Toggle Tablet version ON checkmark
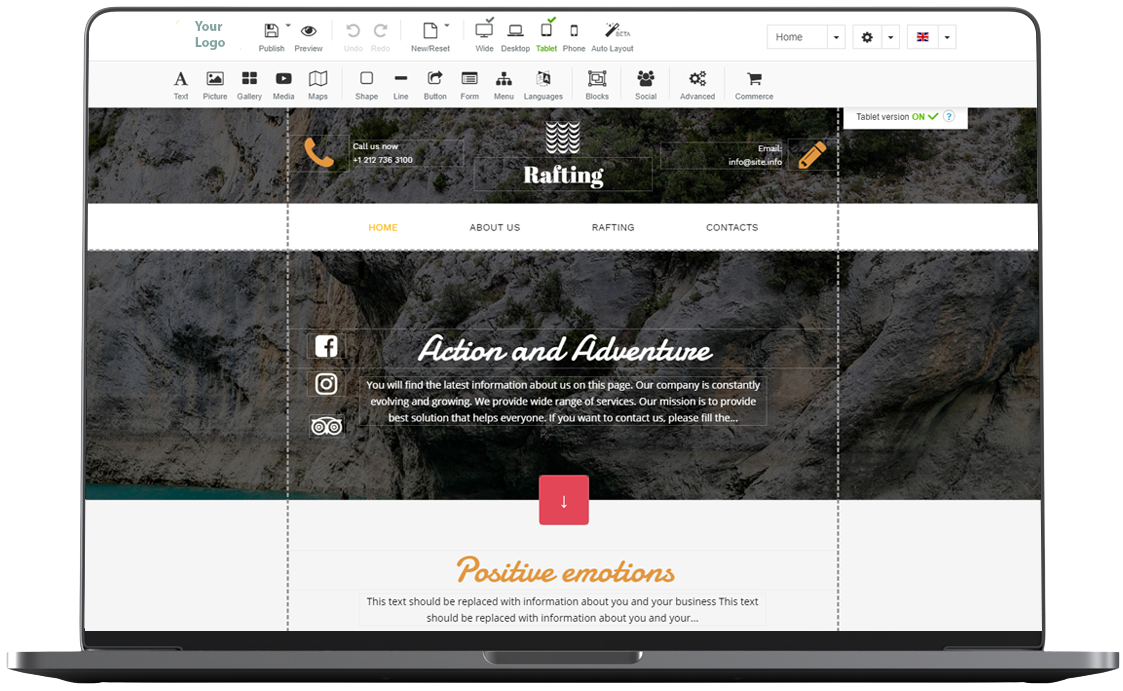 932,117
